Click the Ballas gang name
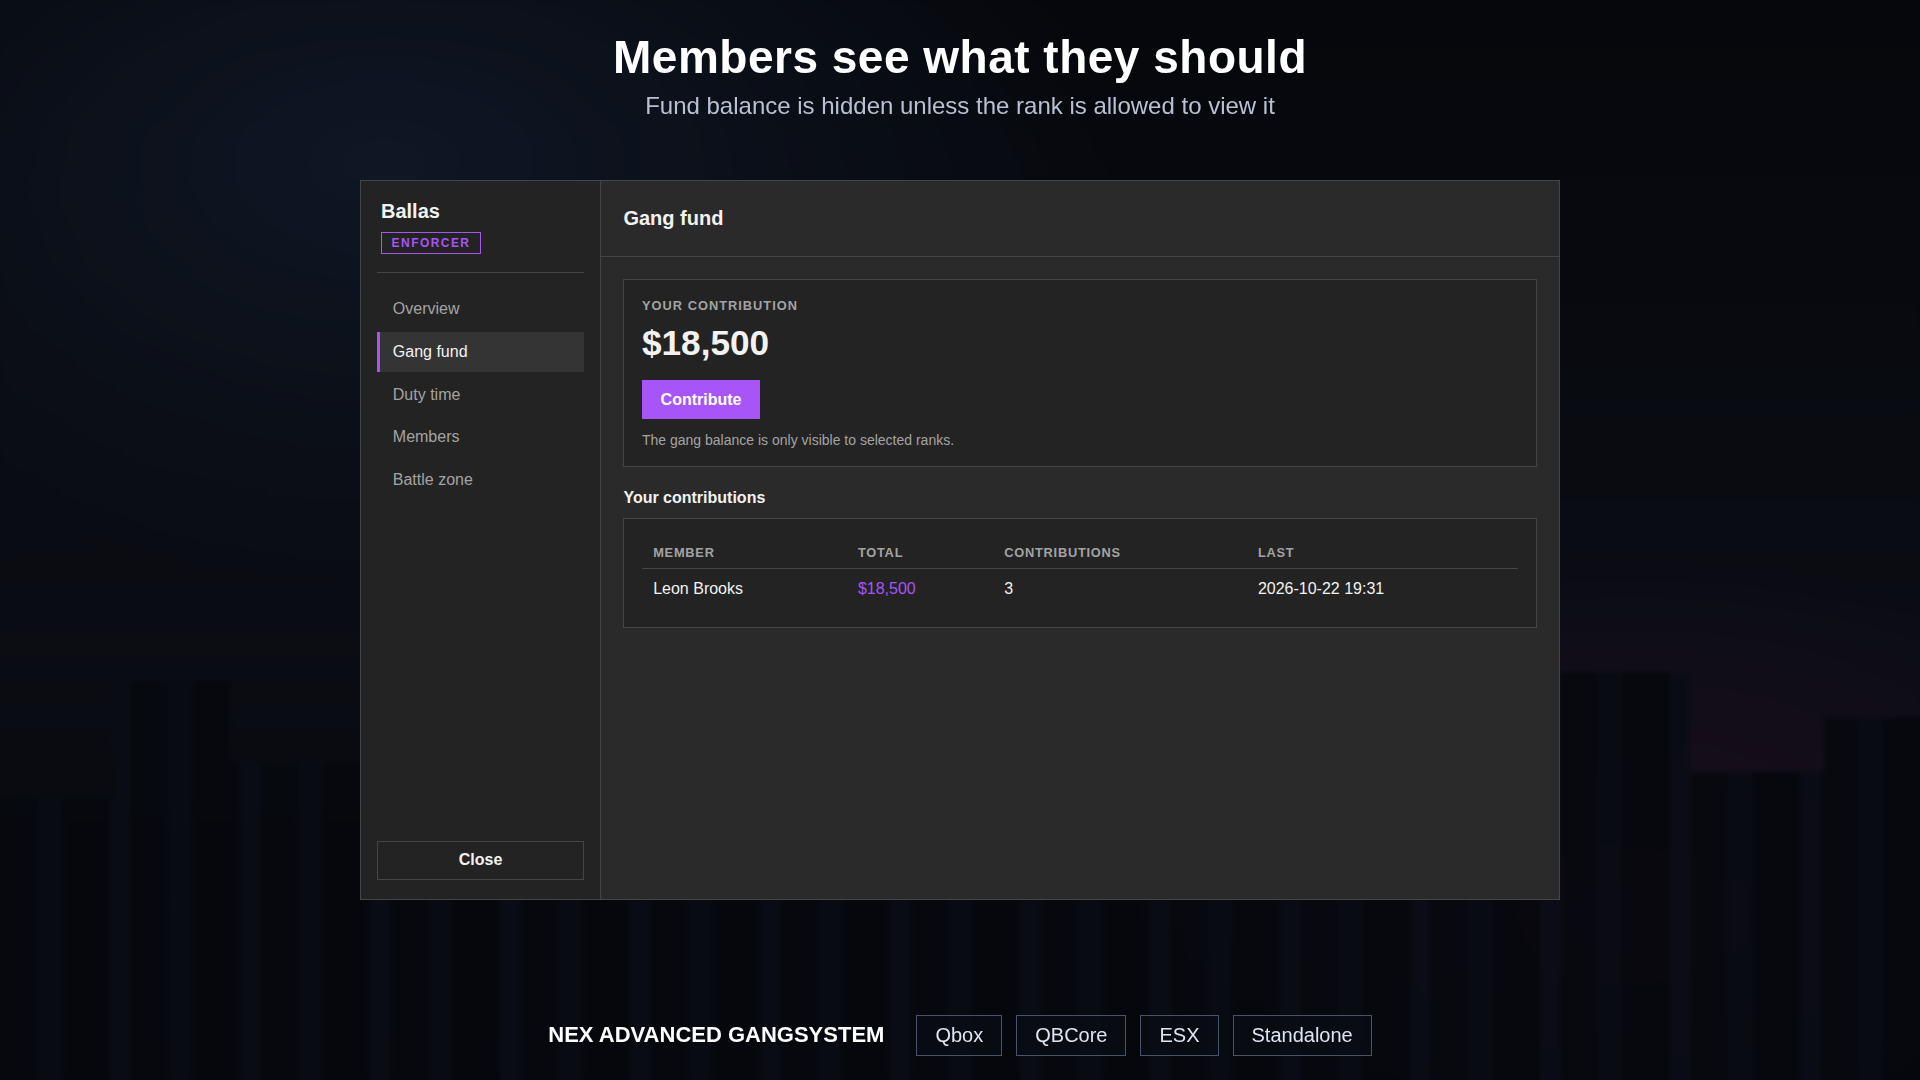The image size is (1920, 1080). pyautogui.click(x=410, y=212)
